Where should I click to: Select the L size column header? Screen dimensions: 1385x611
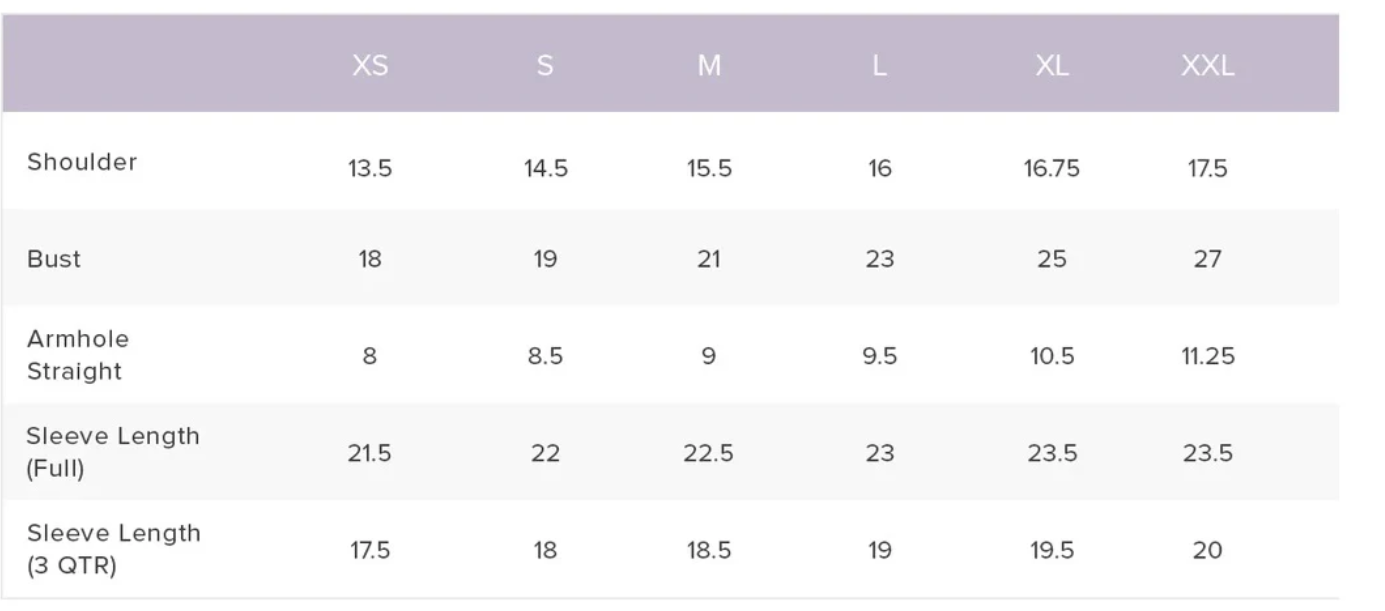pos(879,66)
